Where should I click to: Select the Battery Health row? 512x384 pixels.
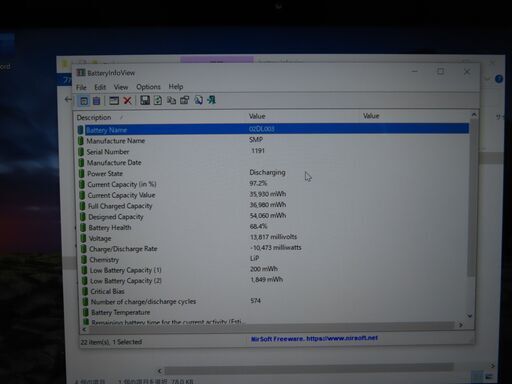[x=273, y=227]
